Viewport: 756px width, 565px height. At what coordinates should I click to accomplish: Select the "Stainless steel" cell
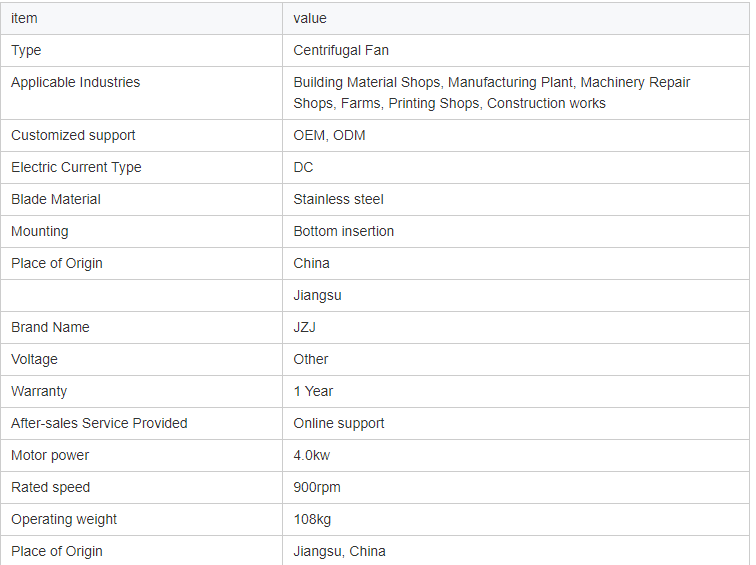pos(338,199)
